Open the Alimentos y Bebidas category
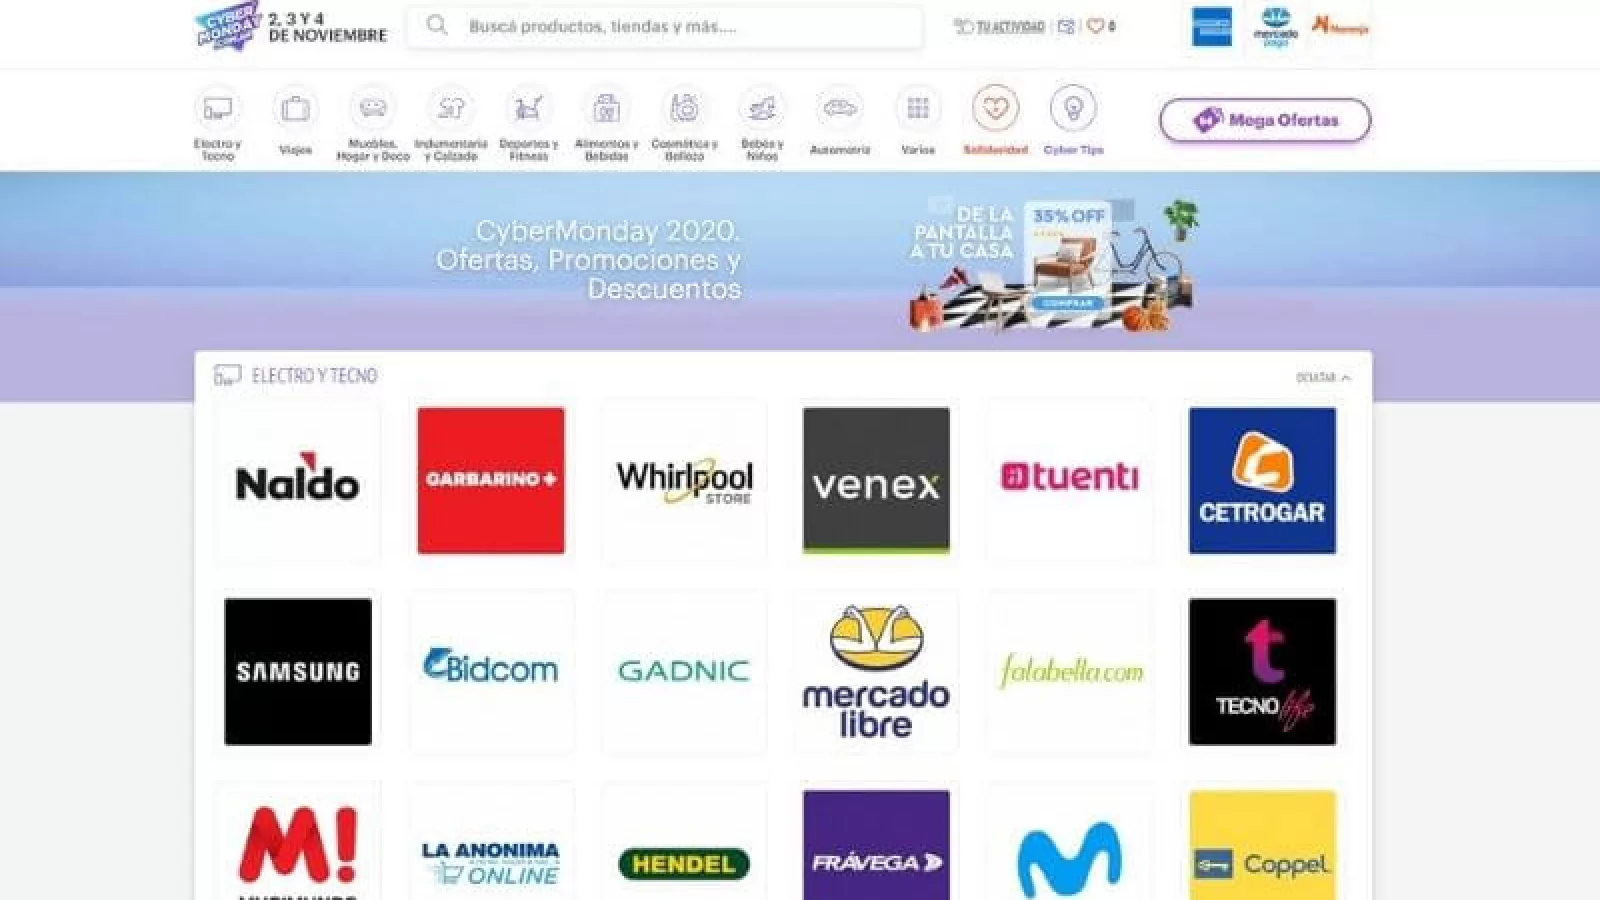This screenshot has height=900, width=1600. pos(606,109)
